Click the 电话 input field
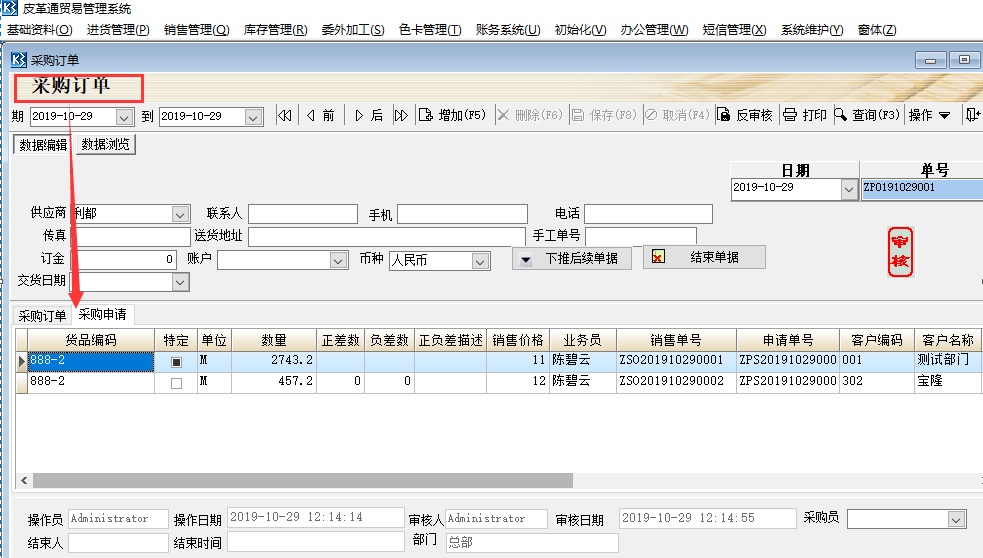The height and width of the screenshot is (558, 983). 648,214
